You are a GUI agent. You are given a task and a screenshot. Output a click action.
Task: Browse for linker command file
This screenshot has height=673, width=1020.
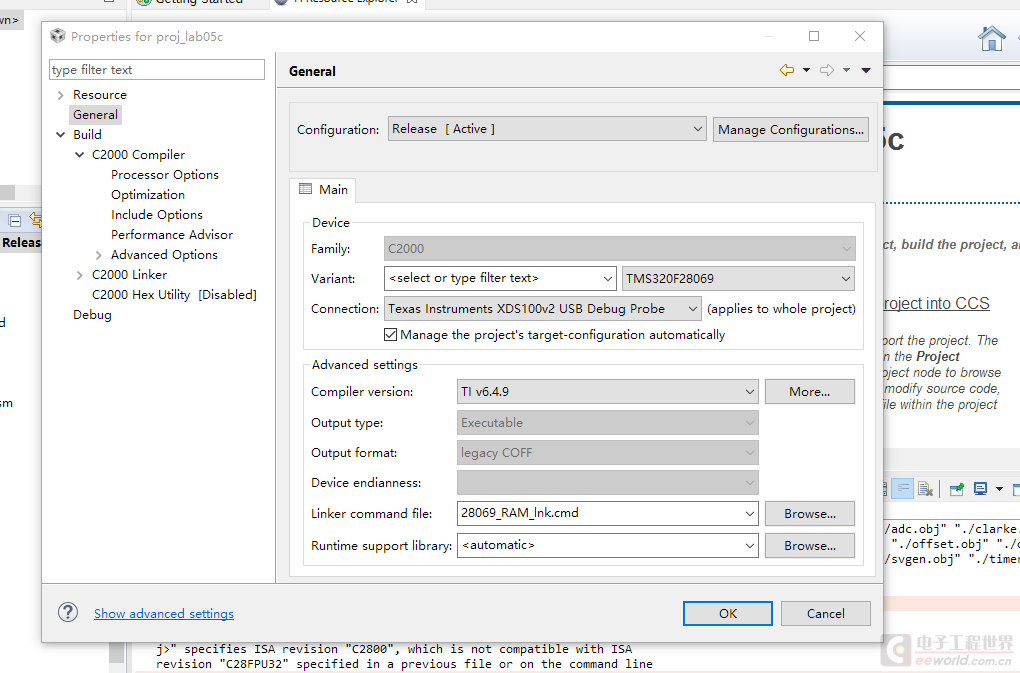click(809, 513)
